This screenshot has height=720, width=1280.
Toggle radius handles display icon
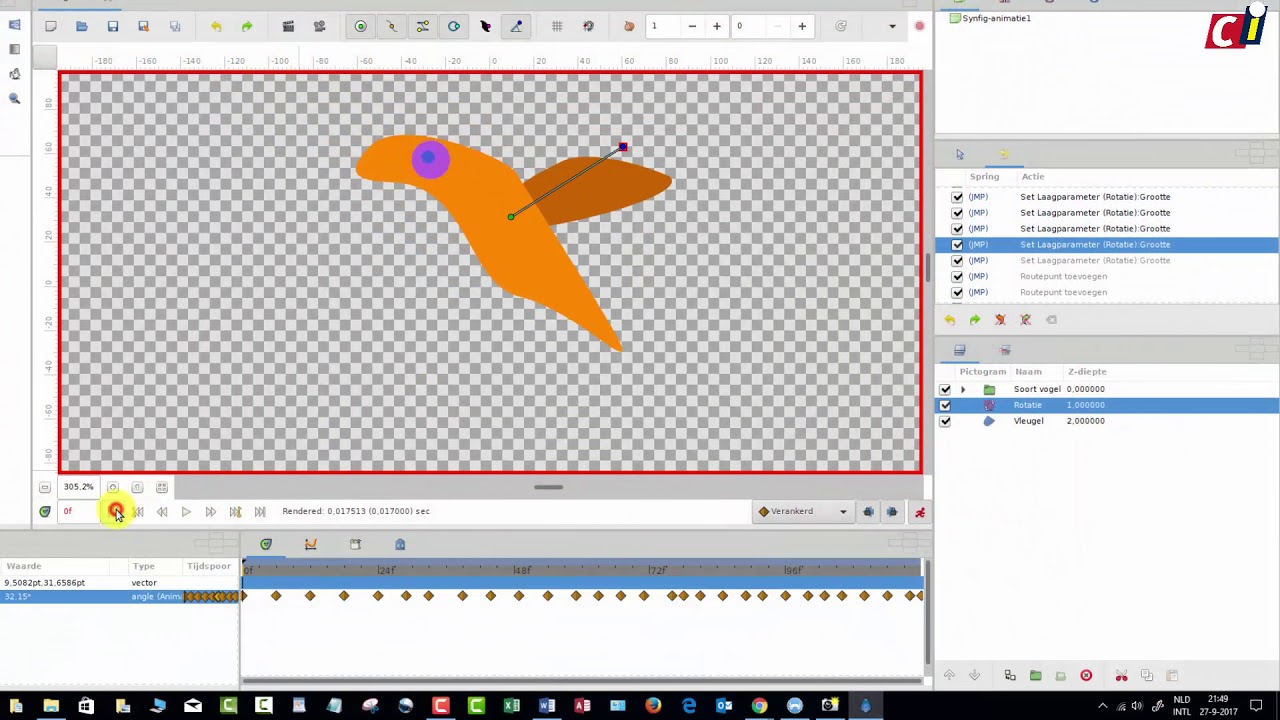tap(454, 26)
